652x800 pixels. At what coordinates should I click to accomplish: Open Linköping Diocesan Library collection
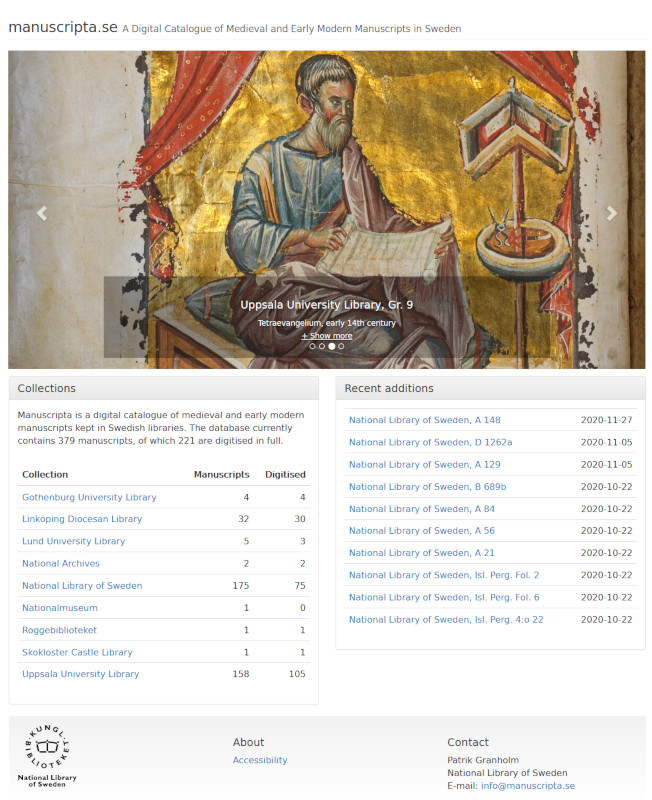[x=82, y=519]
